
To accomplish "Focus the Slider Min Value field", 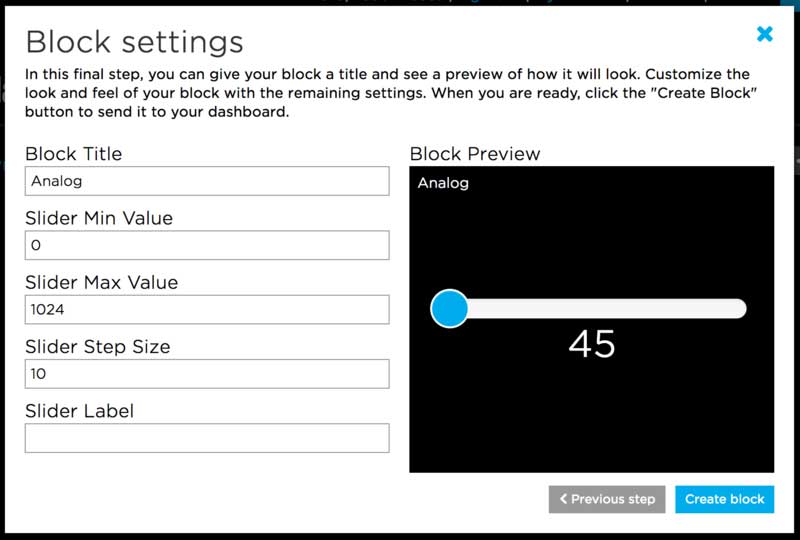I will pos(206,245).
